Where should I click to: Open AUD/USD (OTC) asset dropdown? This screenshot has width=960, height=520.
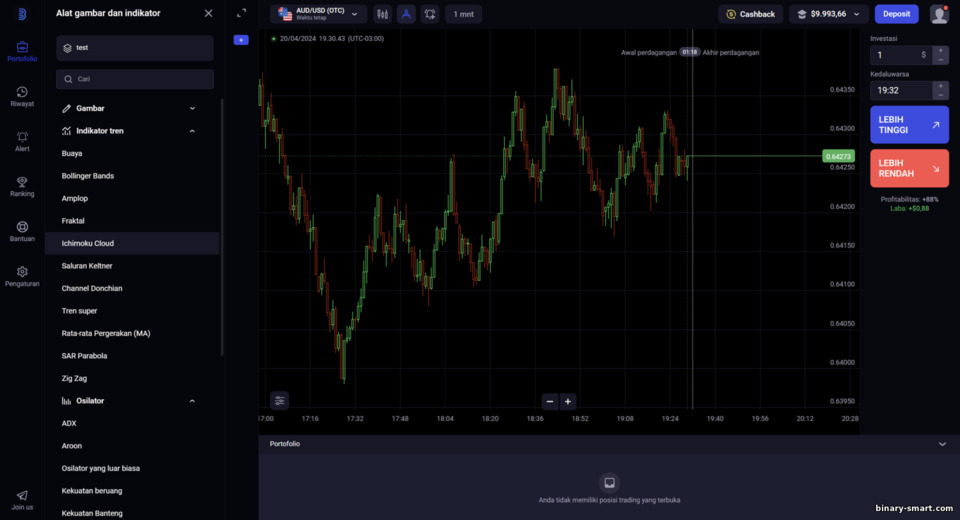click(318, 14)
